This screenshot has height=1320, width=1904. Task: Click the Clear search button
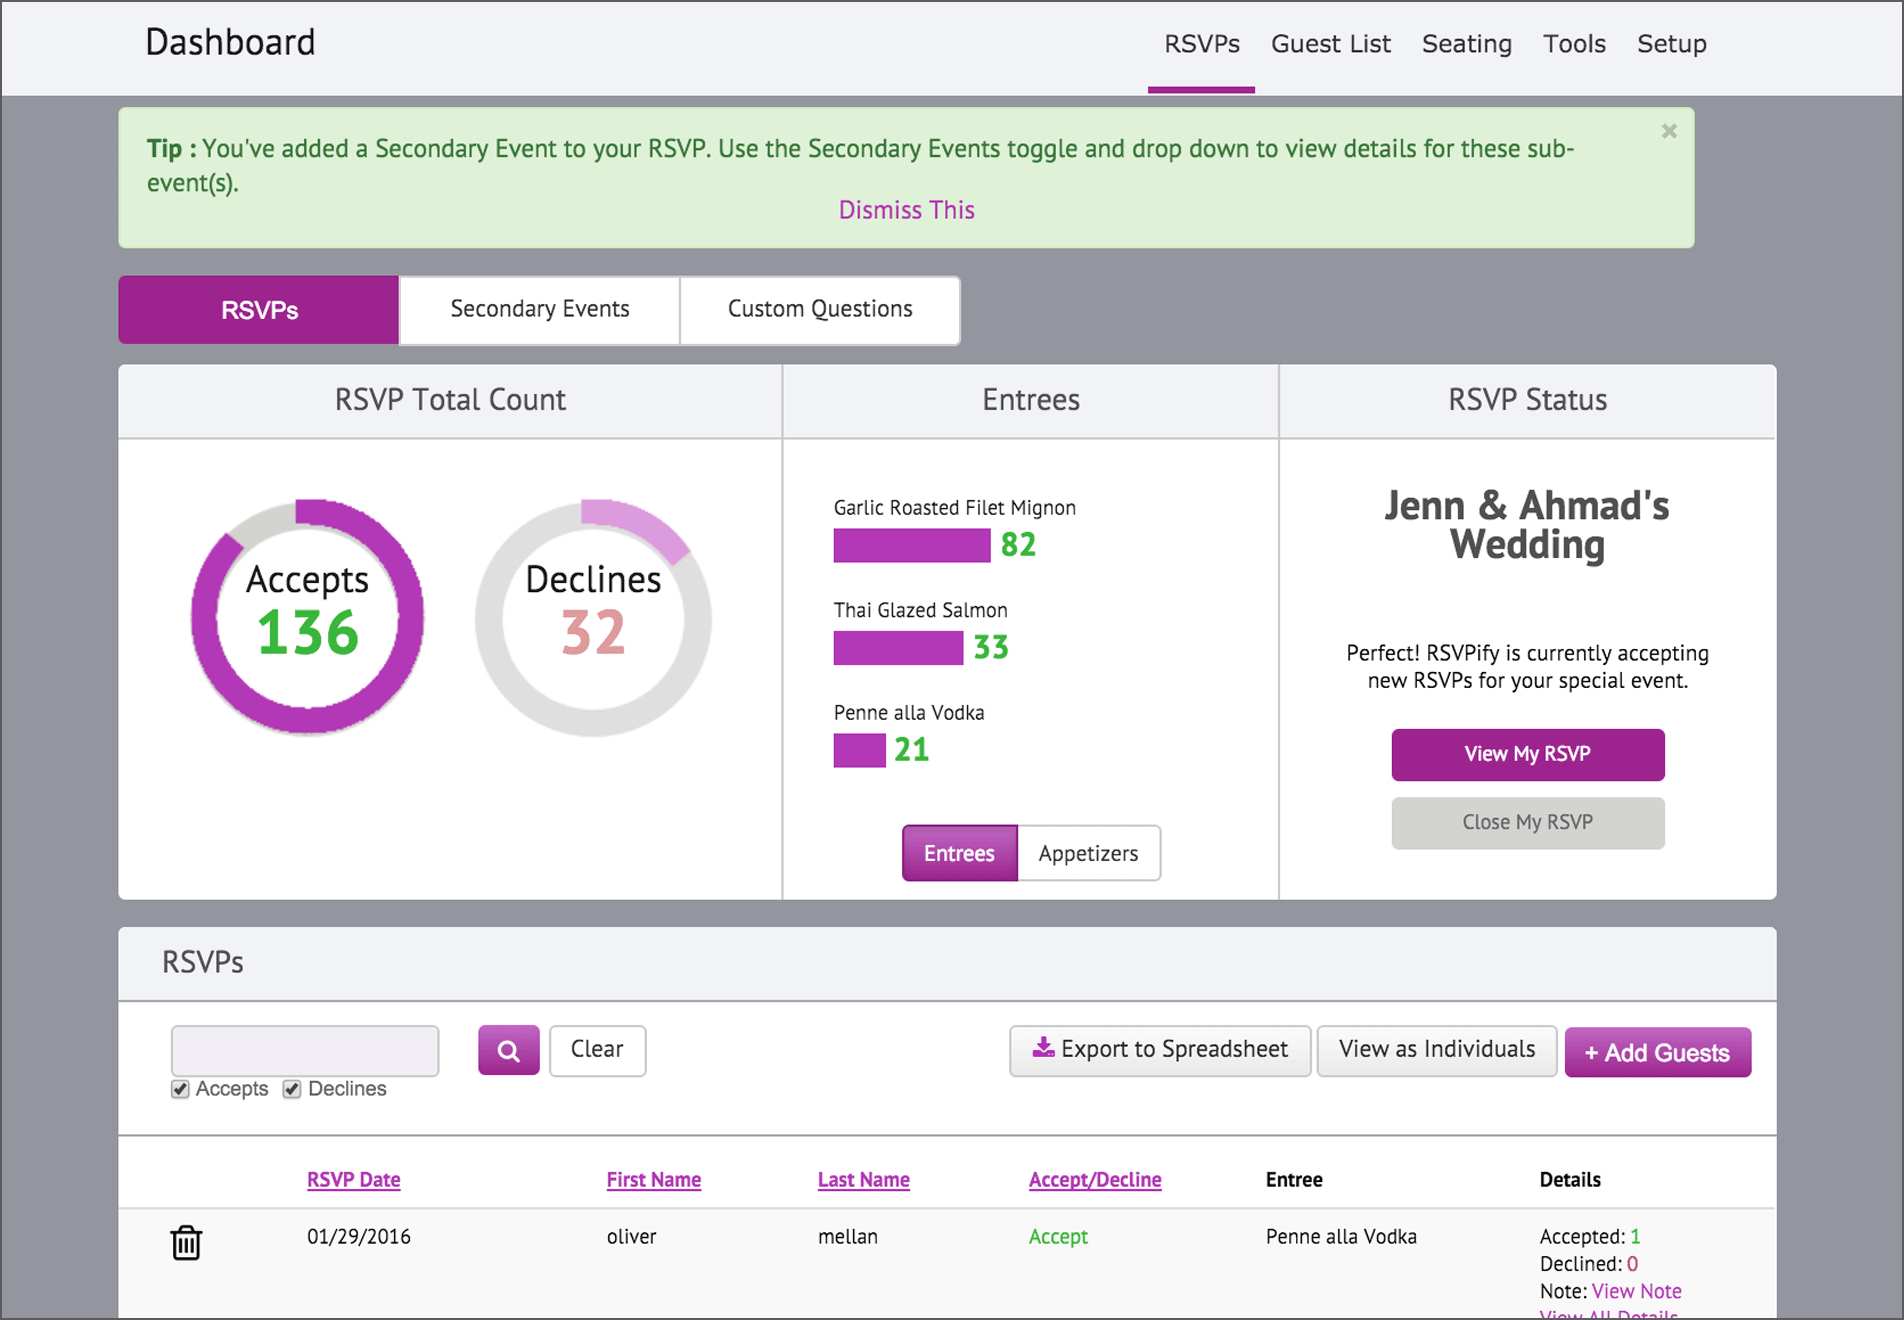point(597,1050)
